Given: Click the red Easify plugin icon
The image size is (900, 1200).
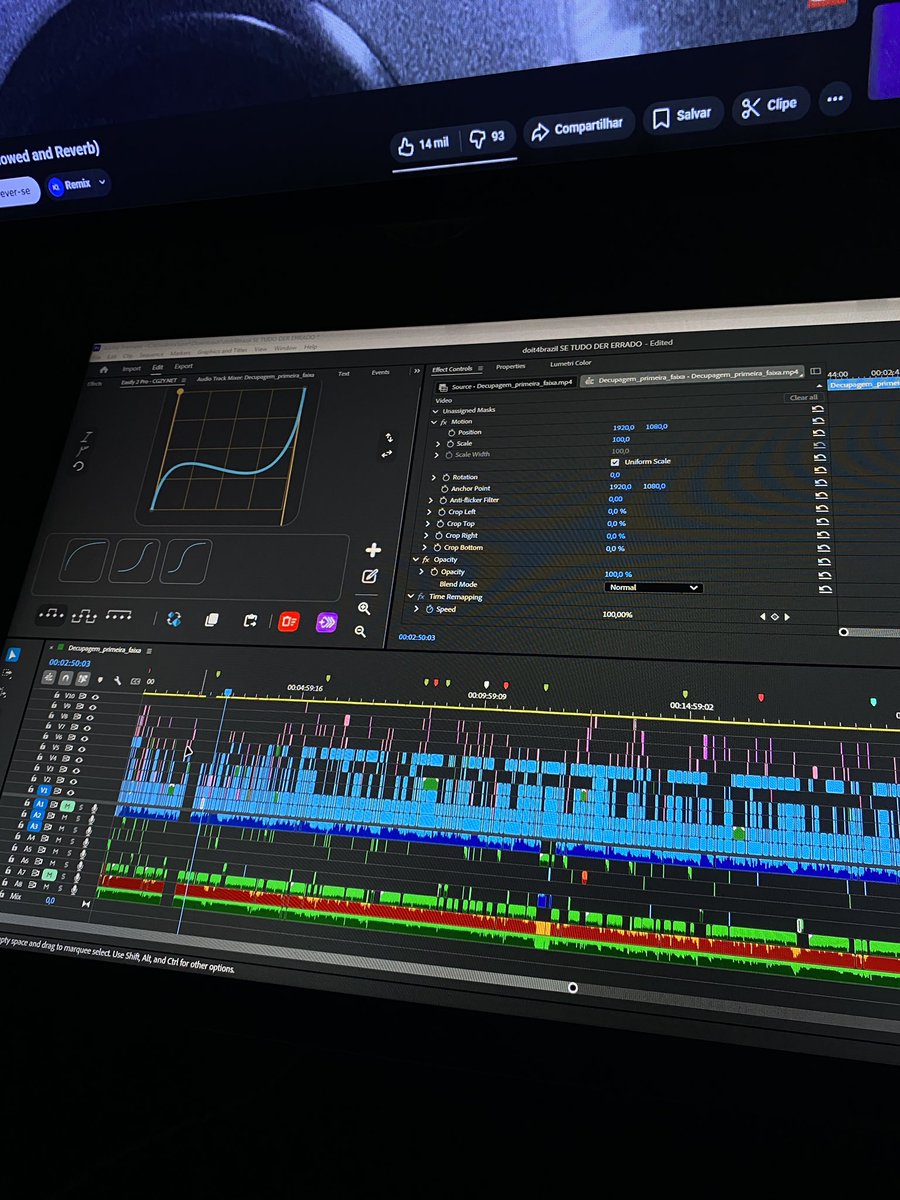Looking at the screenshot, I should [289, 622].
